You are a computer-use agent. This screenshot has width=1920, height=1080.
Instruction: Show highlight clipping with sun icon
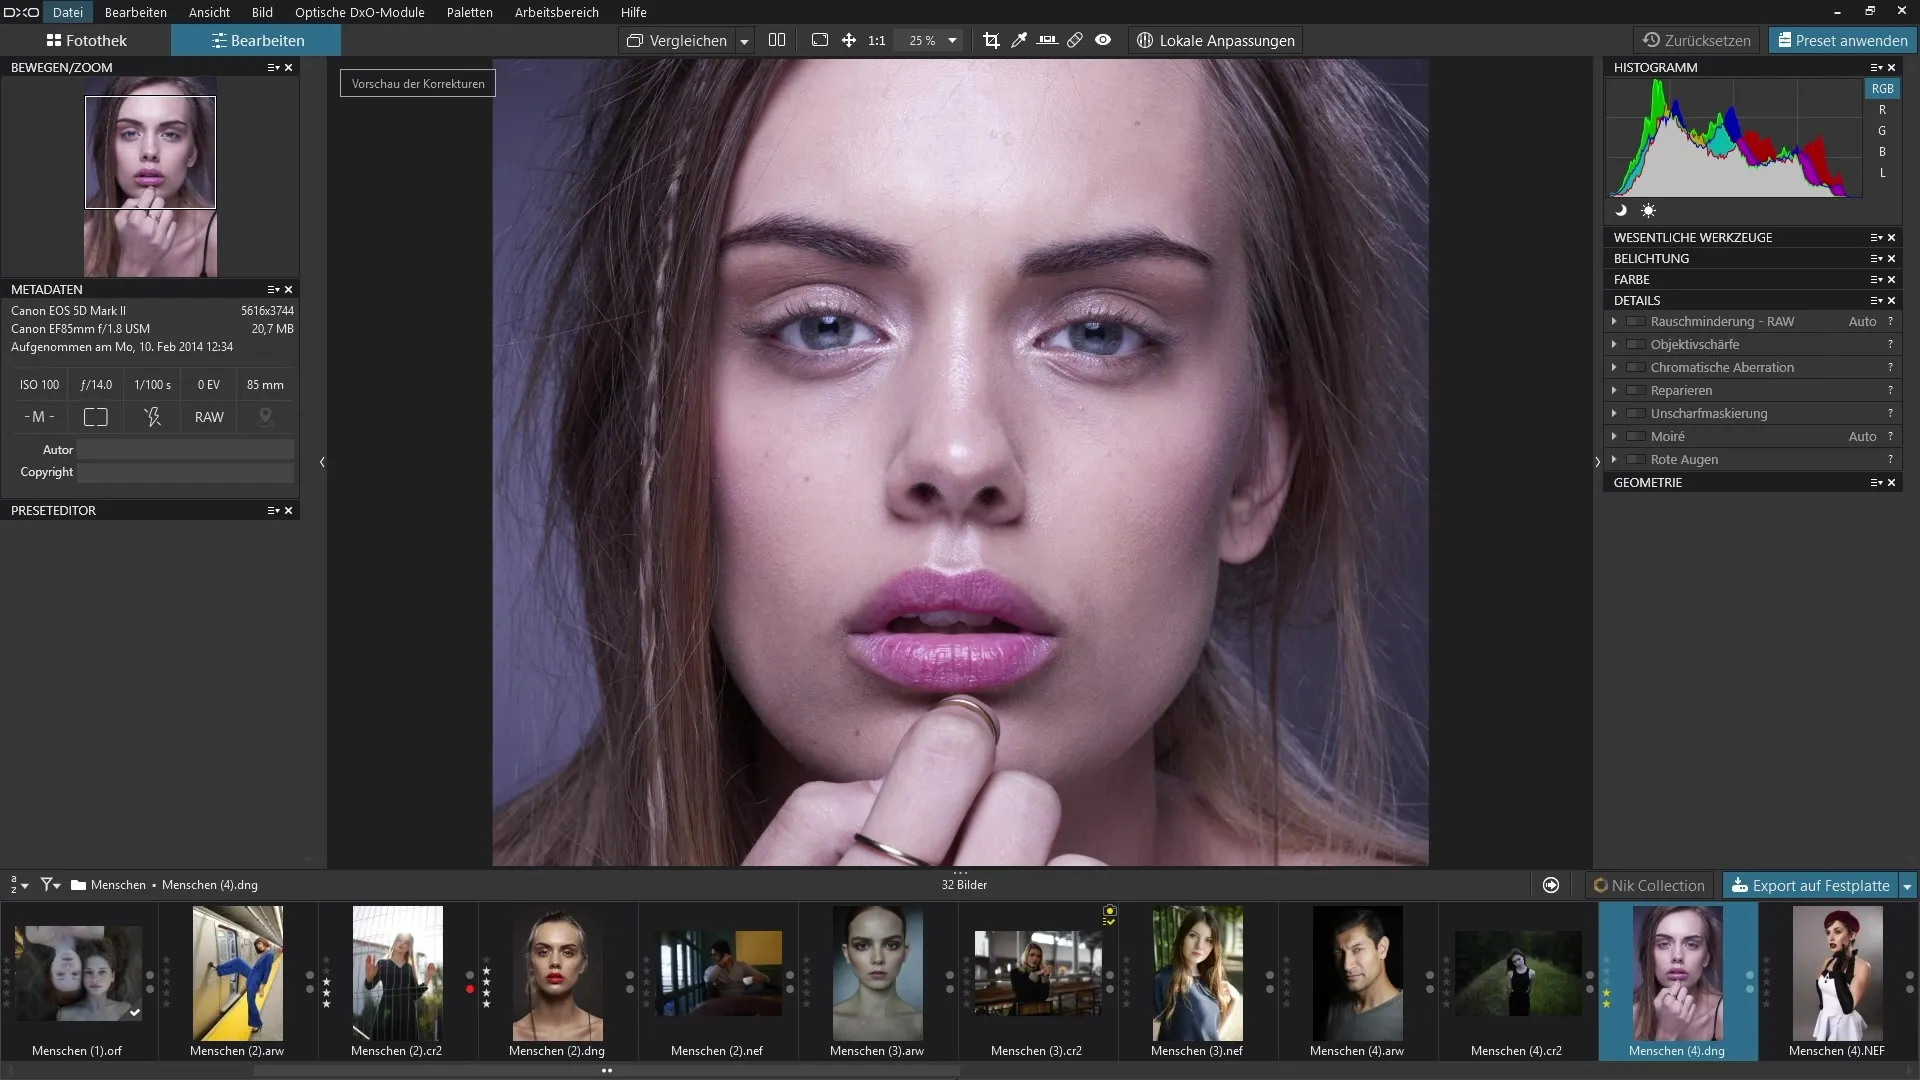coord(1648,210)
